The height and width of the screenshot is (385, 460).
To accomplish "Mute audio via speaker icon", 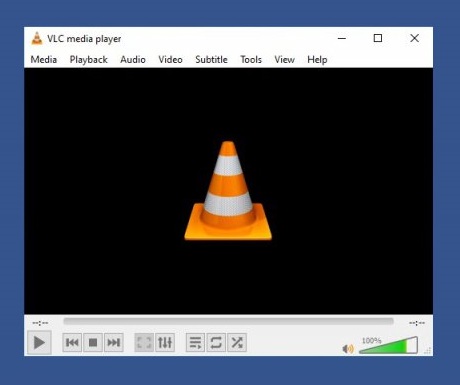I will pos(348,349).
